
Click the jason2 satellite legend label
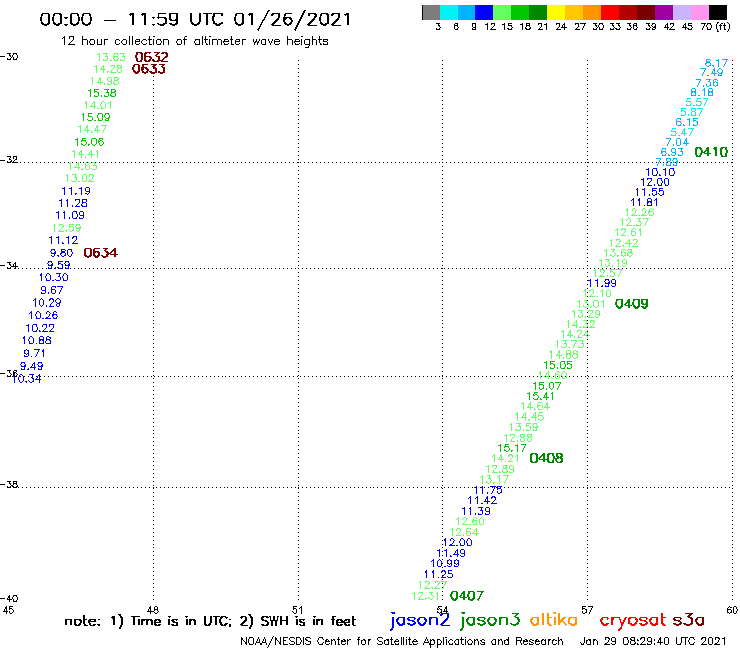(x=420, y=620)
